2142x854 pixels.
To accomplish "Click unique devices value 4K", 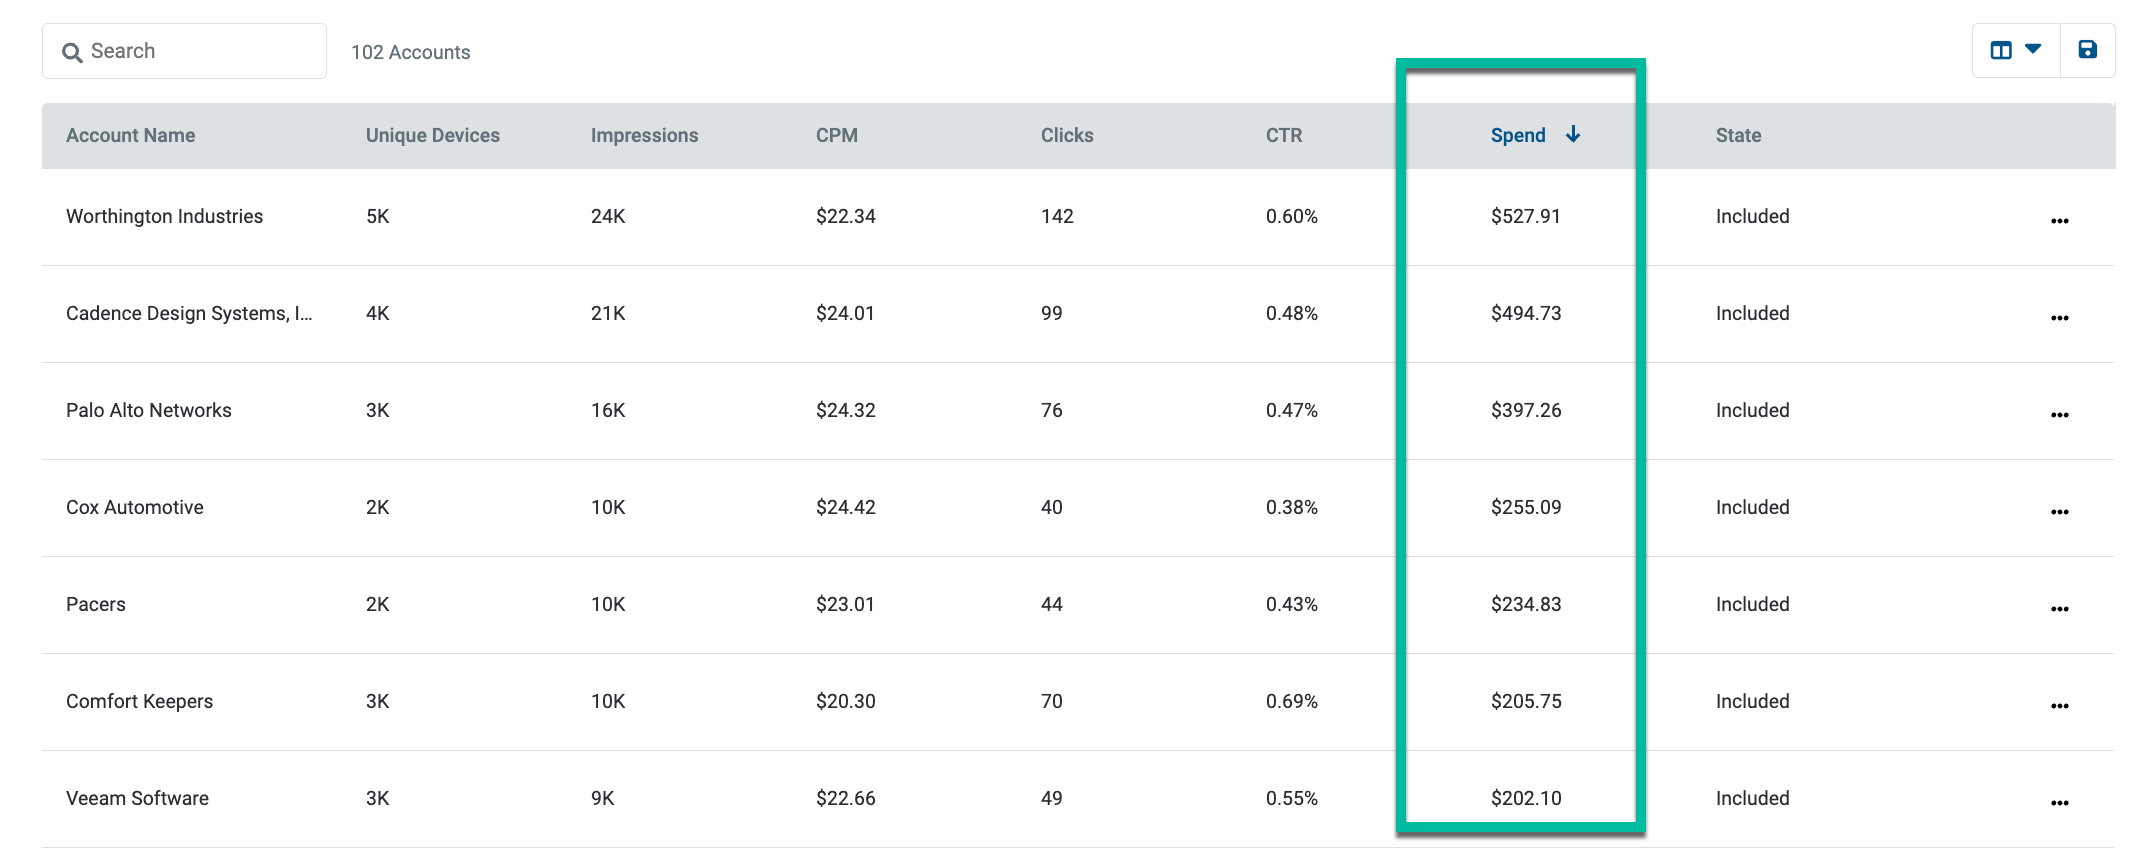I will coord(377,313).
